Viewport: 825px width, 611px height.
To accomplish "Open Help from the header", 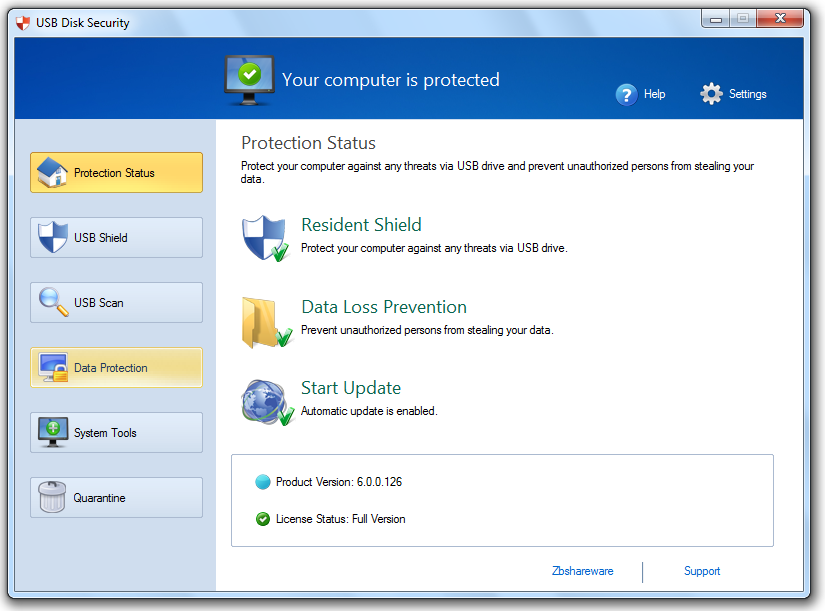I will click(x=641, y=95).
